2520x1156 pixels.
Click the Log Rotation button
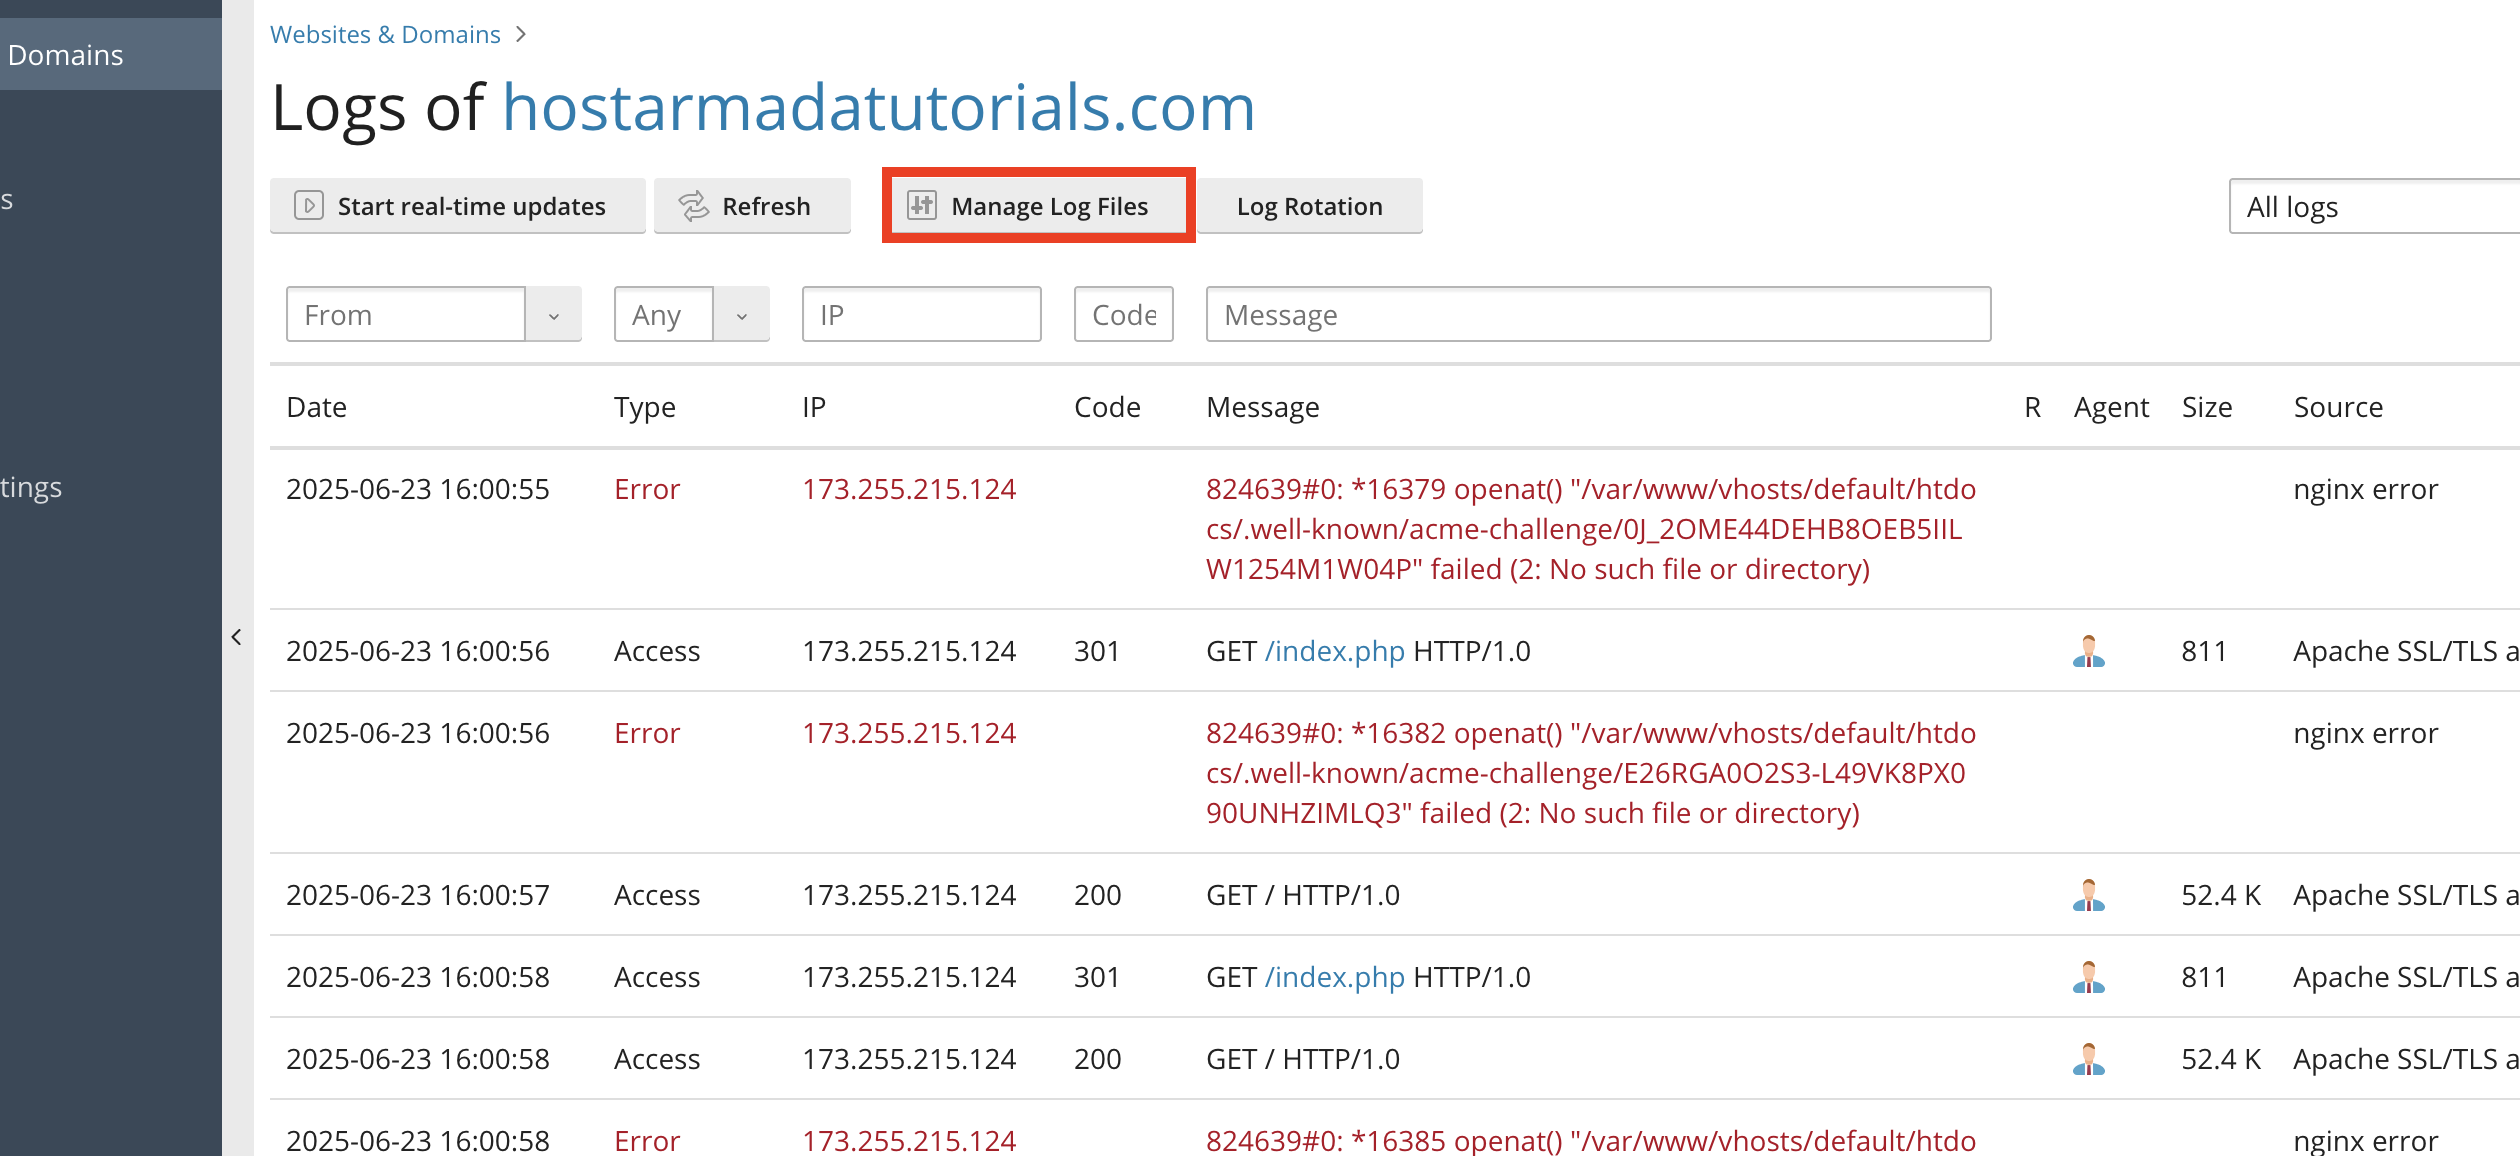[x=1310, y=206]
